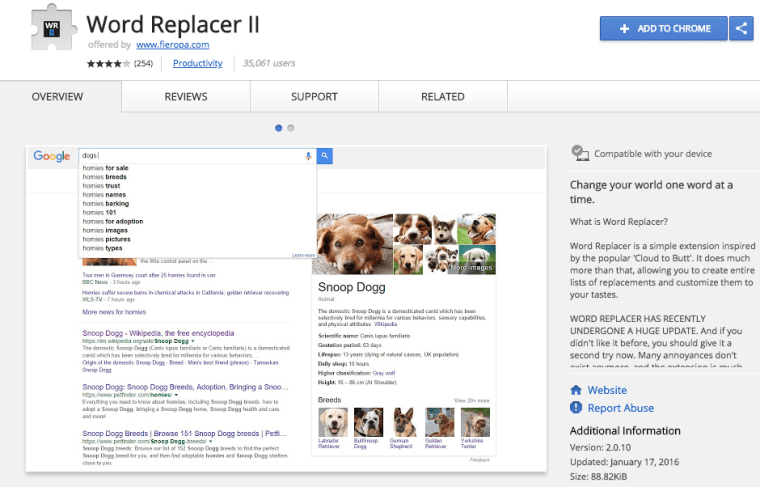This screenshot has height=487, width=760.
Task: Switch to the RELATED tab
Action: point(443,96)
